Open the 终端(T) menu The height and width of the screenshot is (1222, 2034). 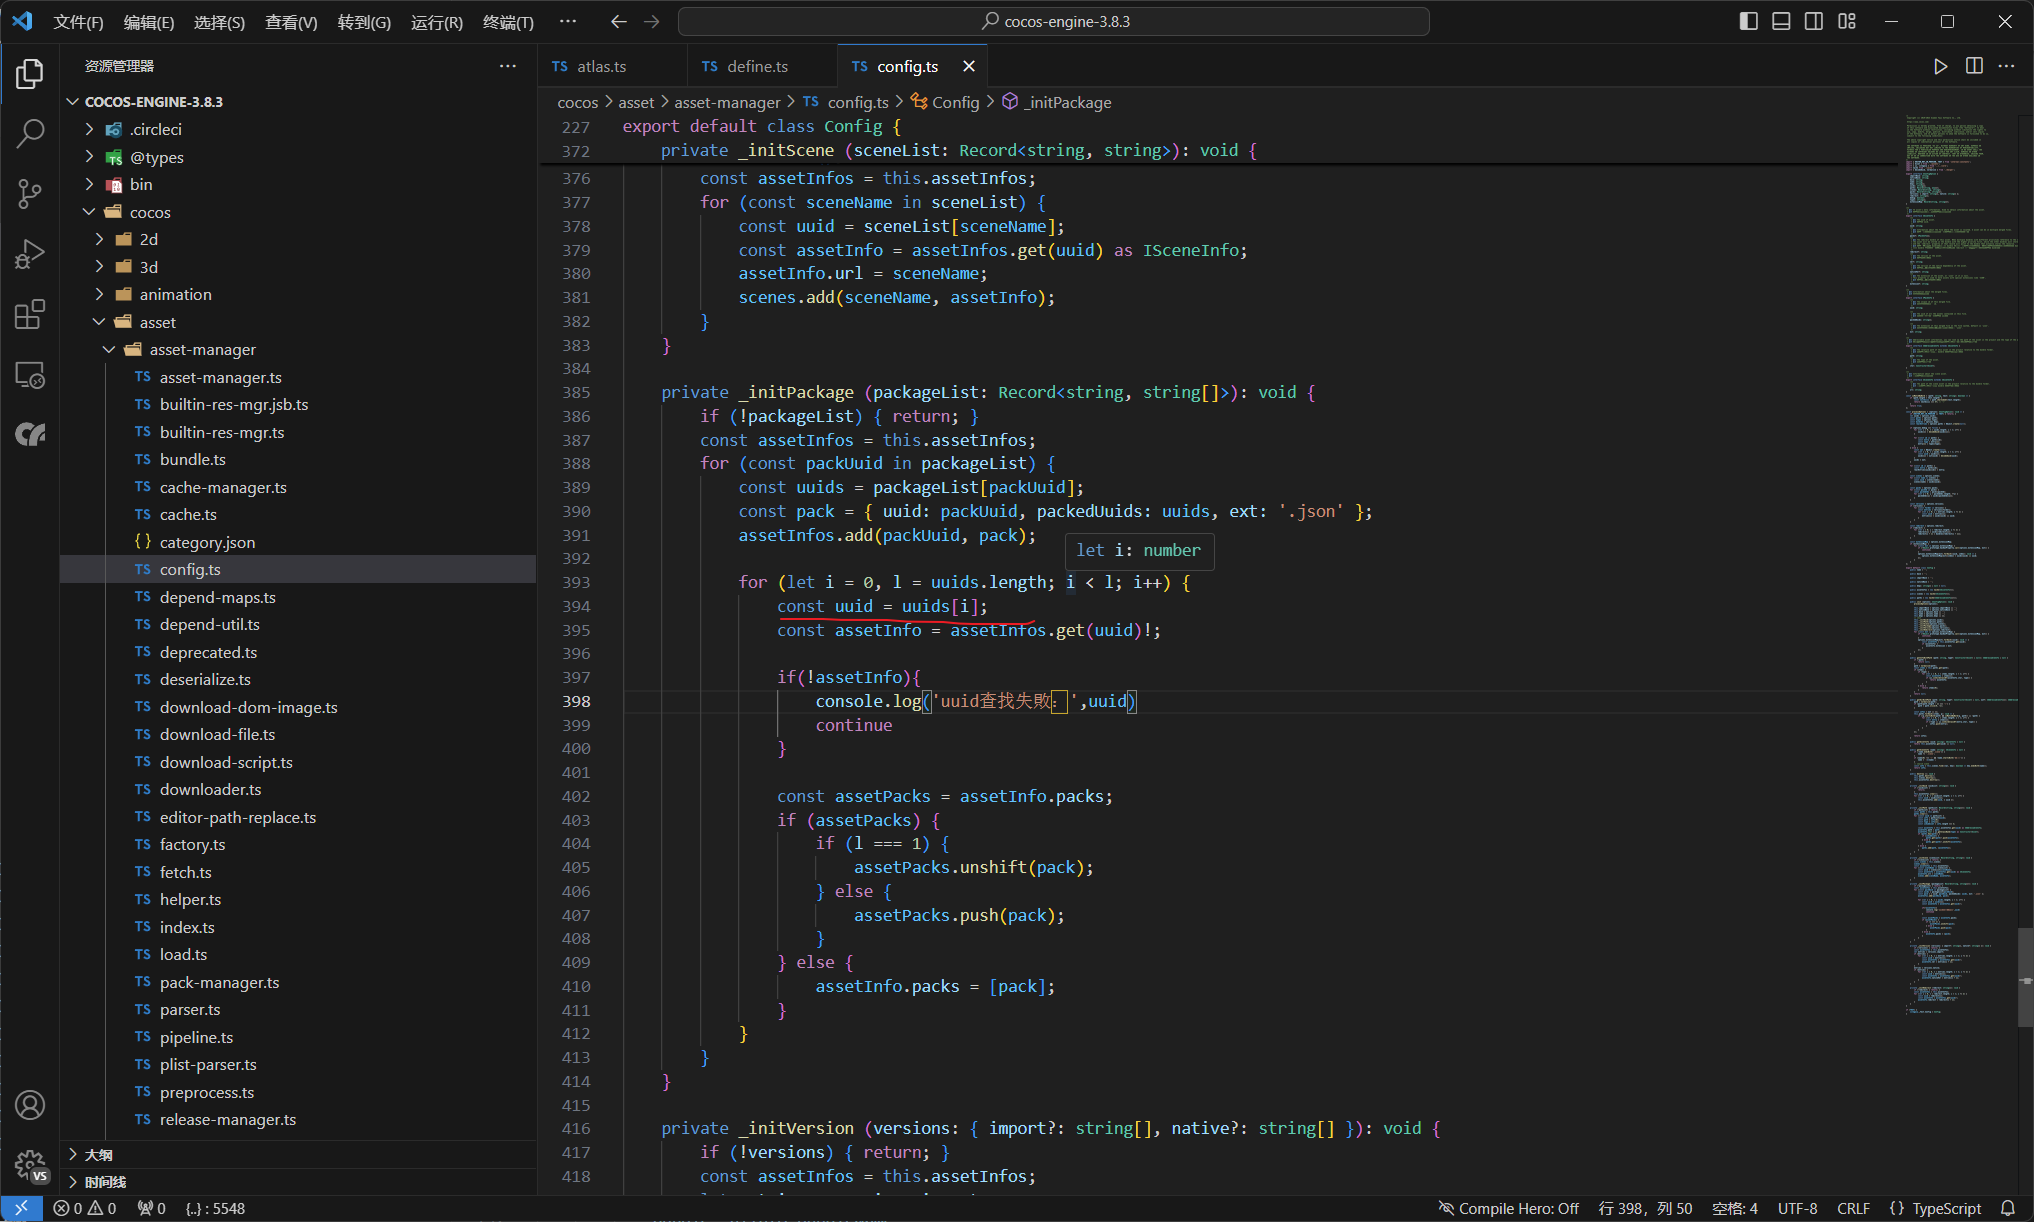click(508, 22)
